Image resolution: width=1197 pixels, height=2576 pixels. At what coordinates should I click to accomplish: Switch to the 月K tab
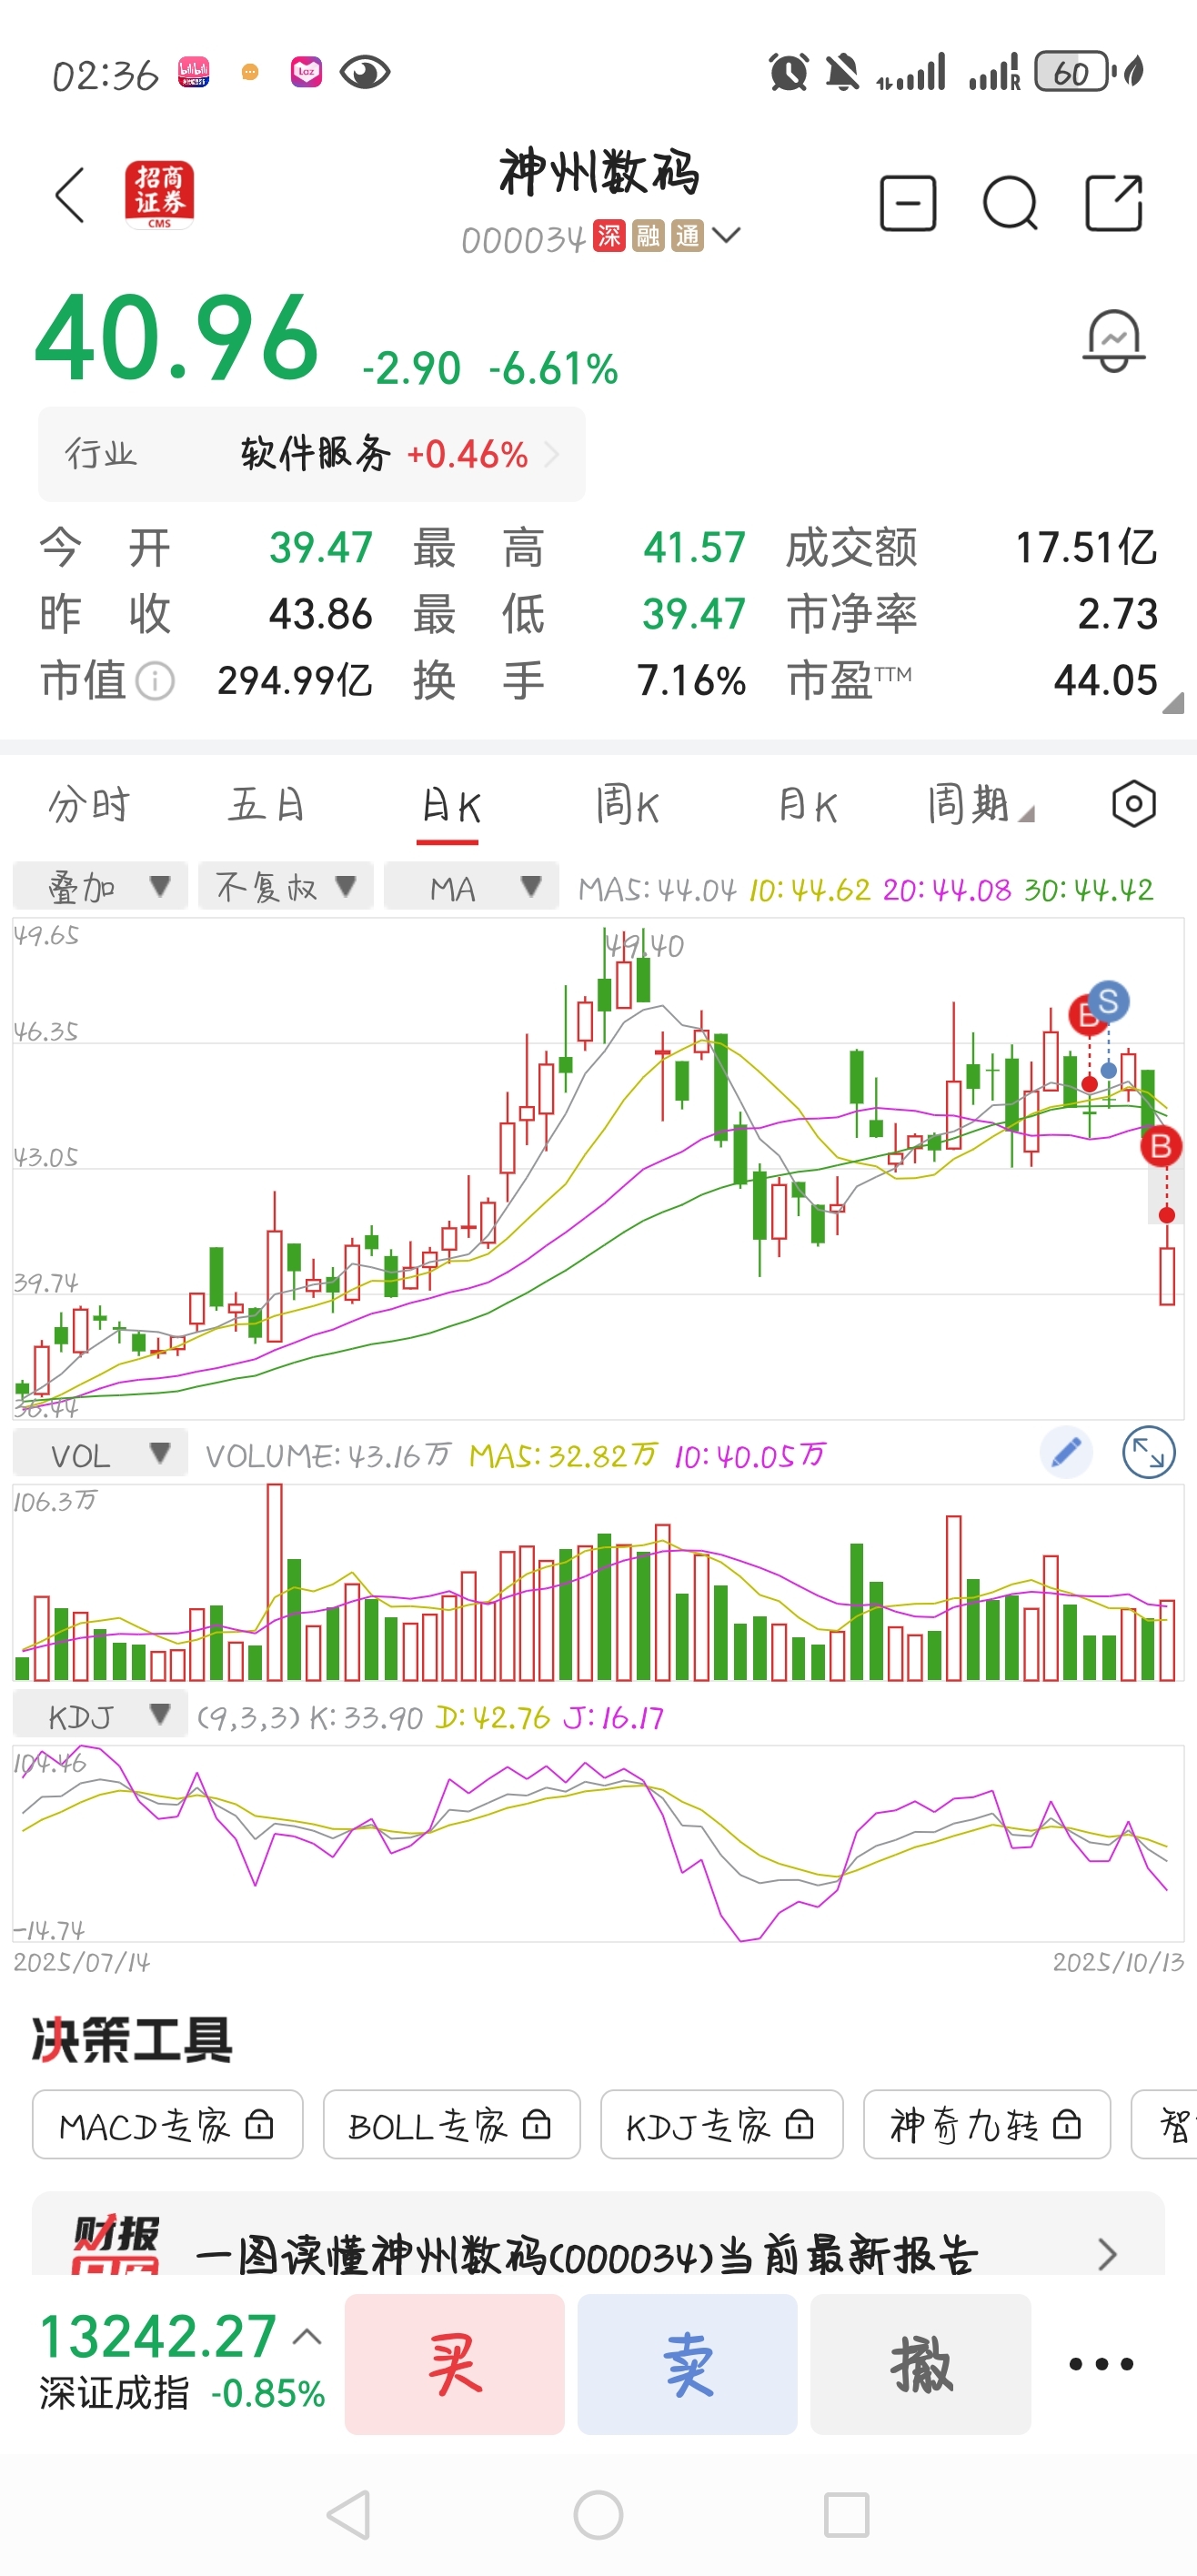tap(808, 804)
